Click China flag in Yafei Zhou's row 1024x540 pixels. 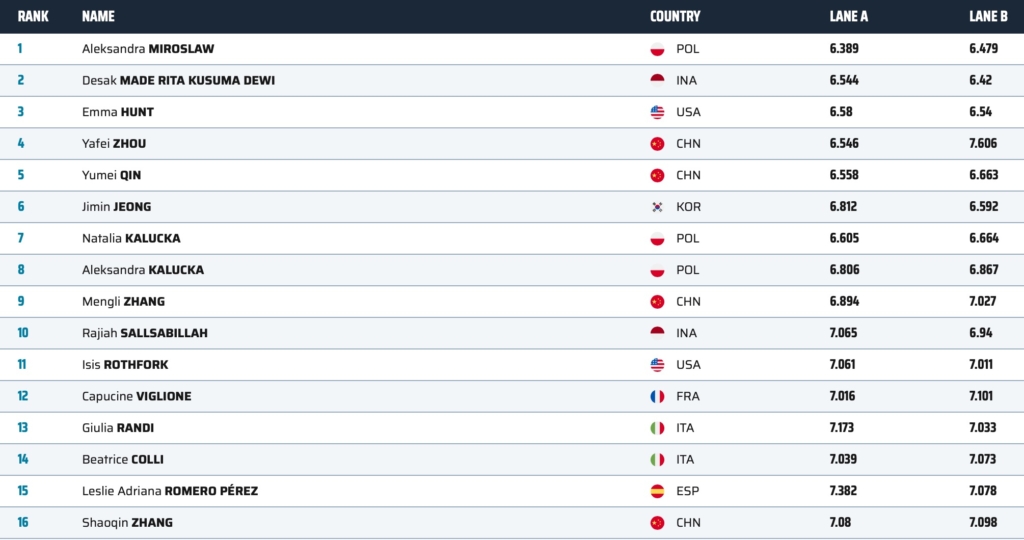(657, 144)
